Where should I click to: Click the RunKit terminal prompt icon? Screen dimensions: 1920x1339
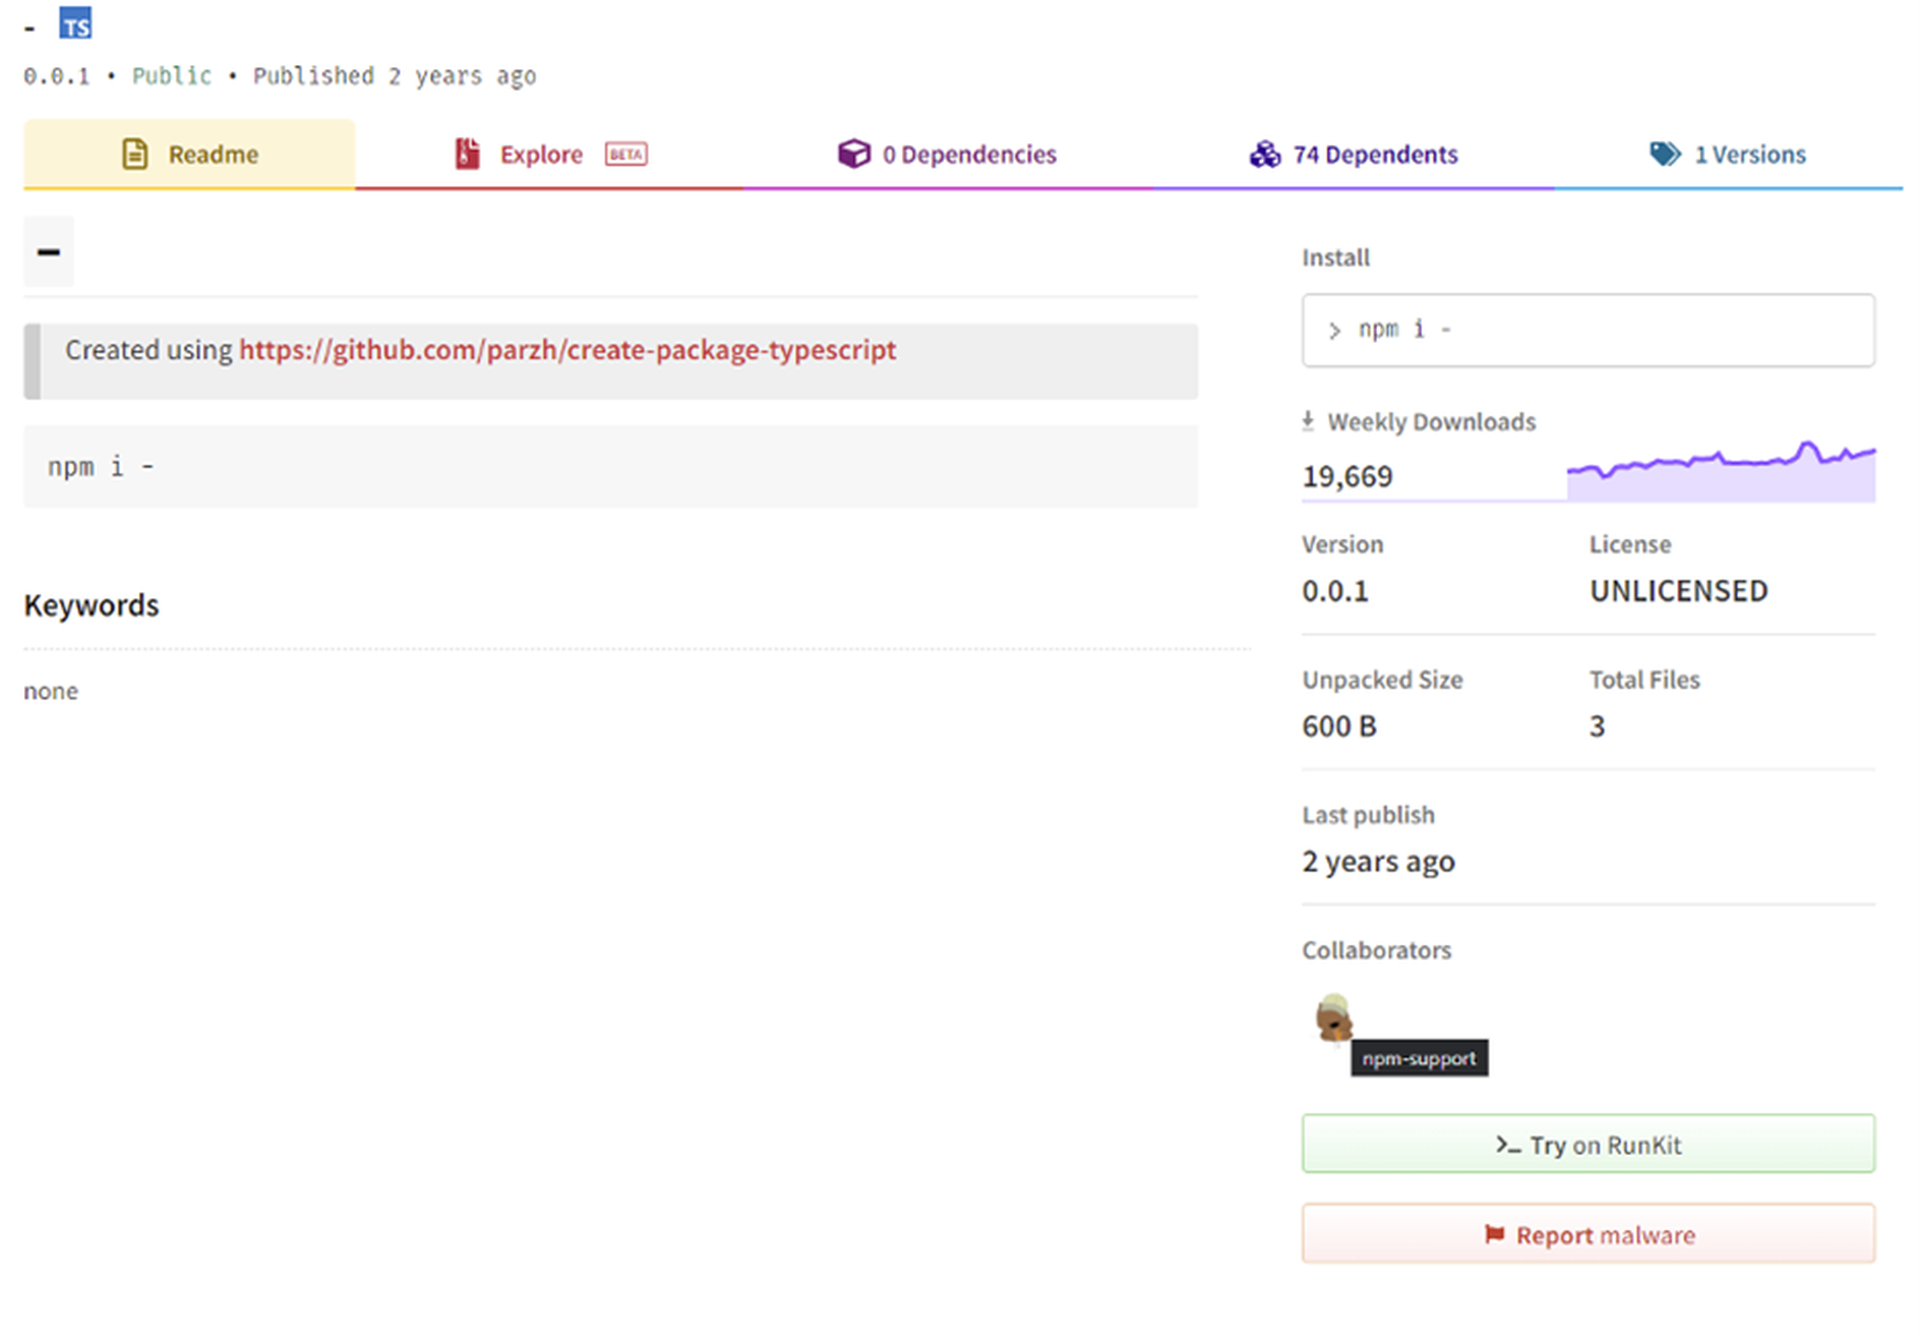[1507, 1144]
